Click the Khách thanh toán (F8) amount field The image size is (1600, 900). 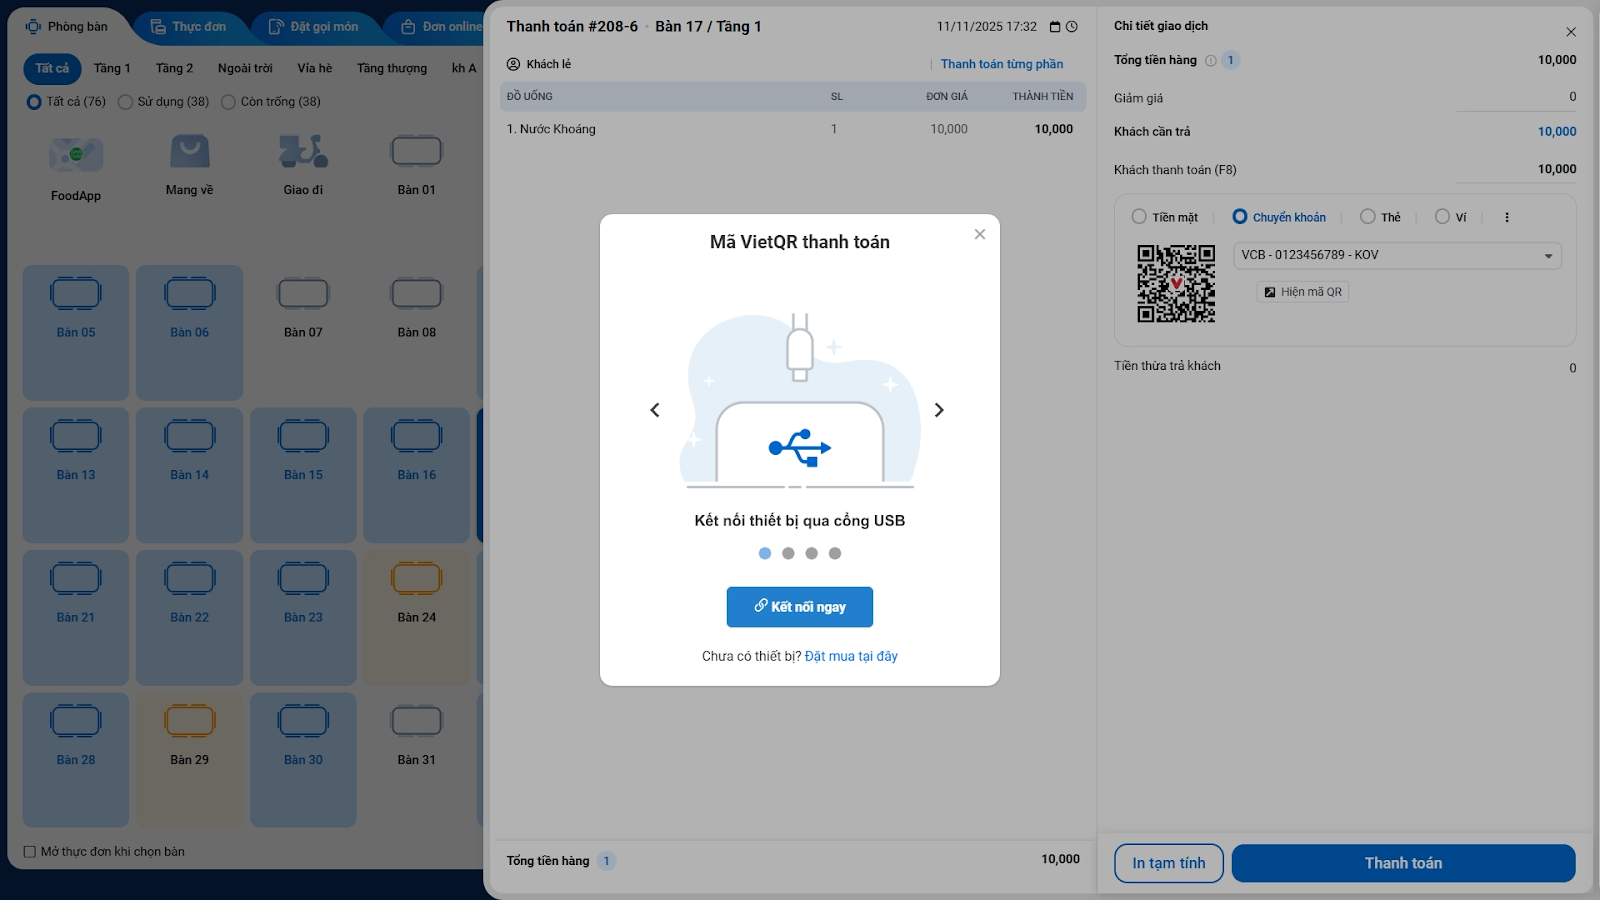point(1516,169)
